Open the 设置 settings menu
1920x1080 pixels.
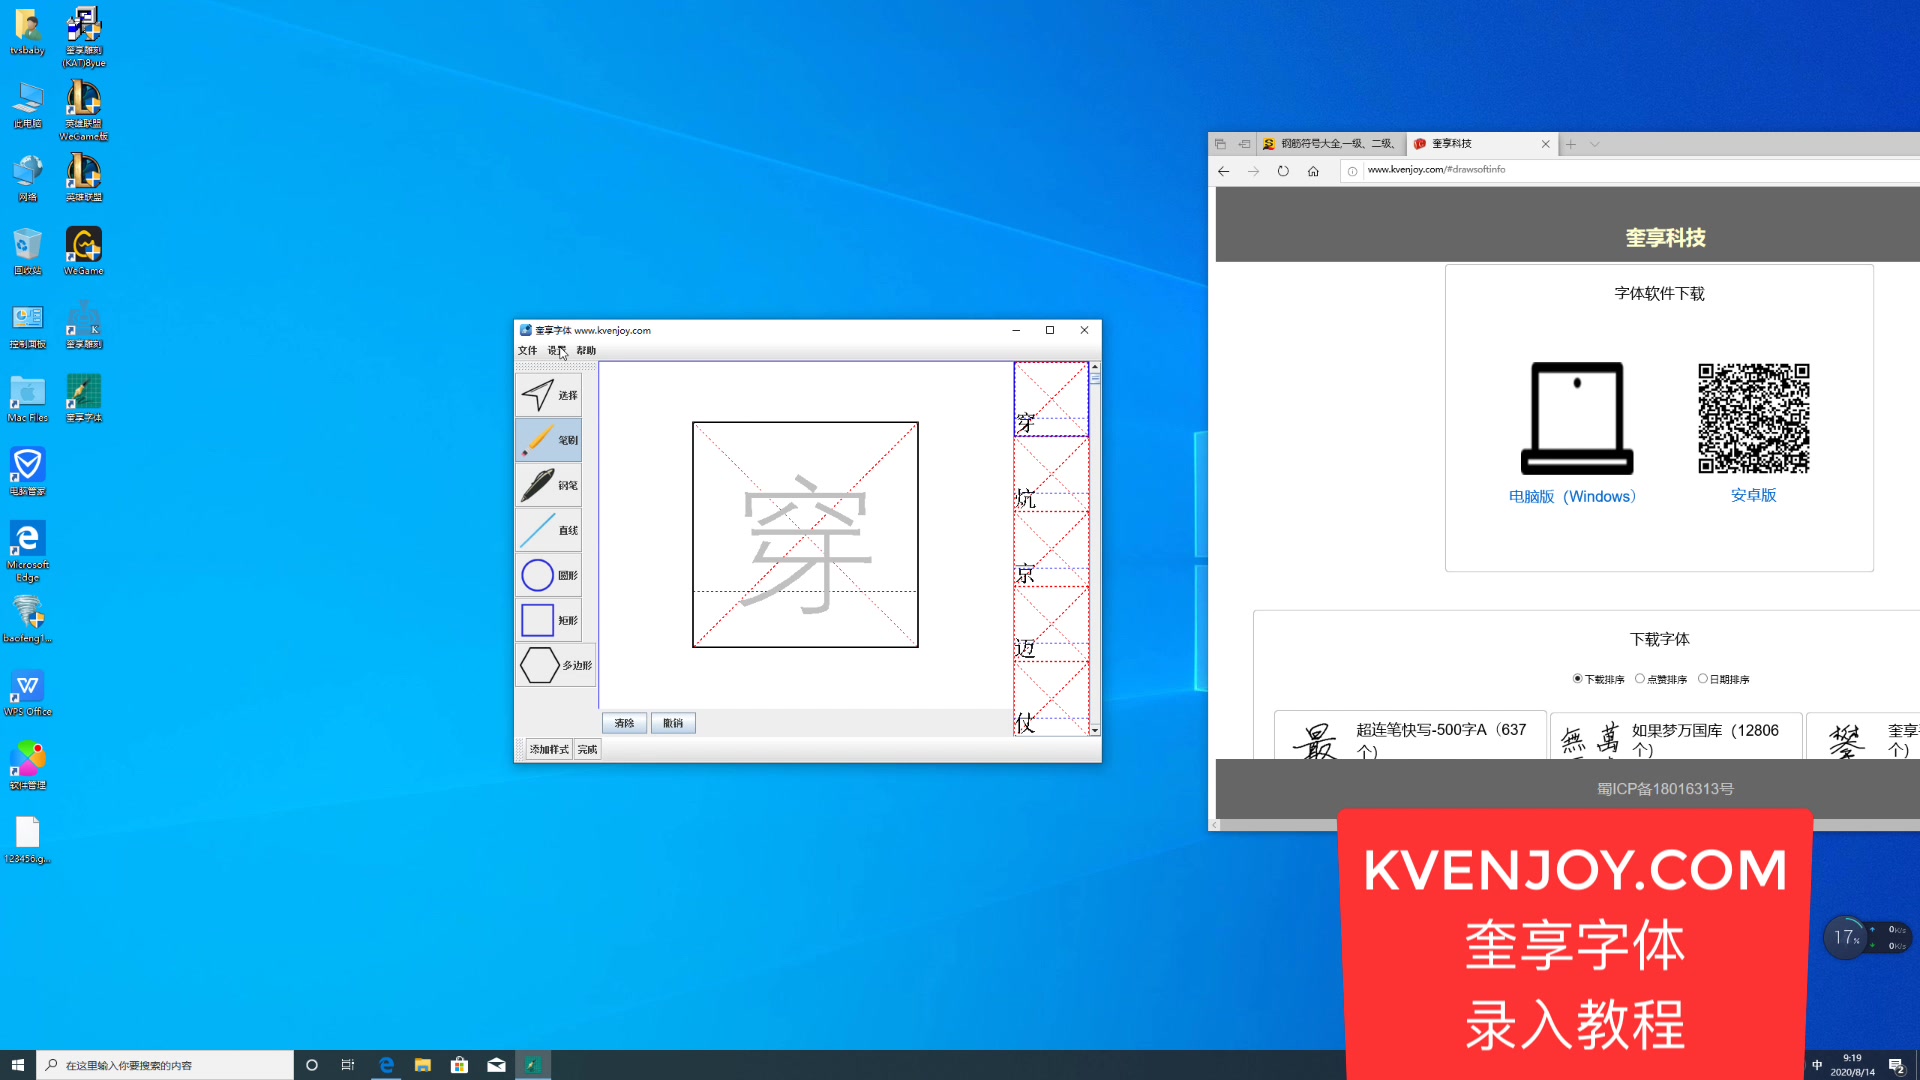pos(557,351)
